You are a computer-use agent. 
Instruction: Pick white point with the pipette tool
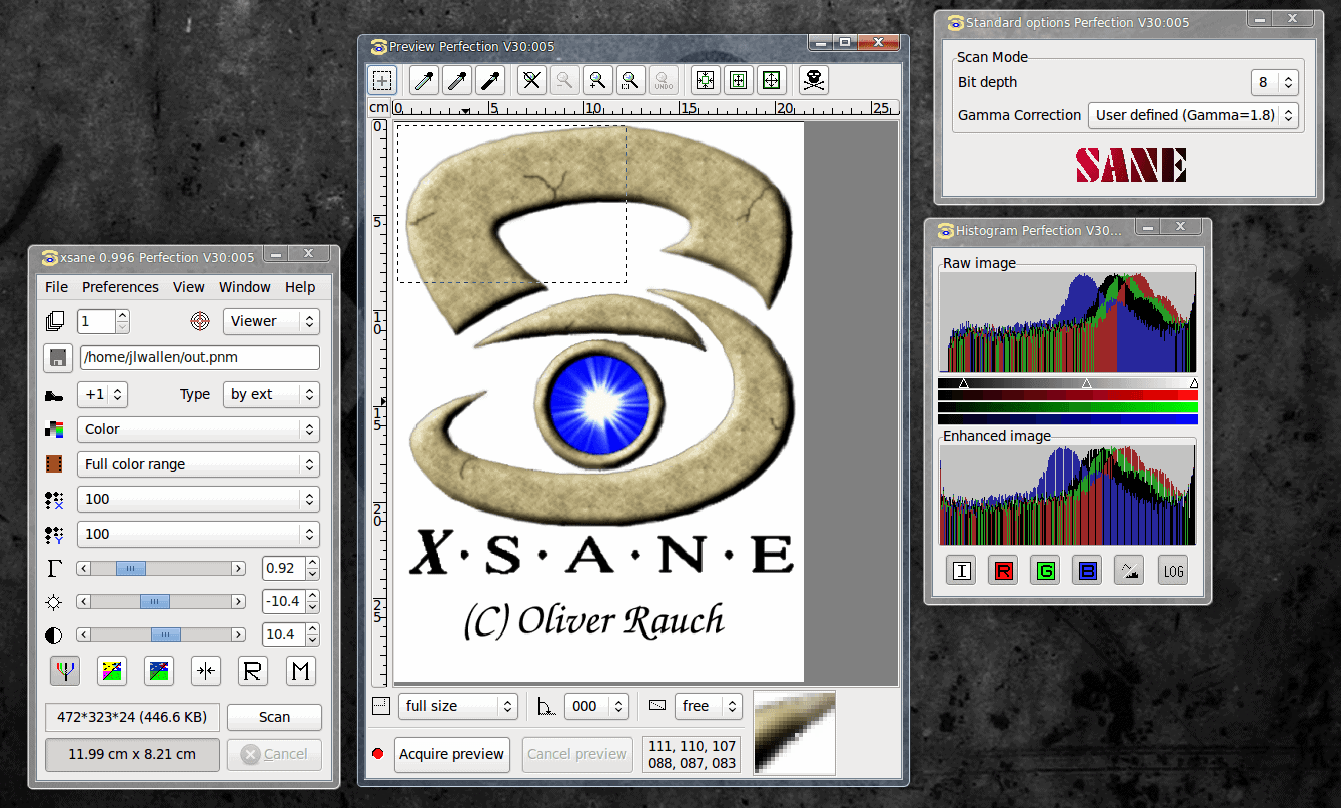coord(424,80)
